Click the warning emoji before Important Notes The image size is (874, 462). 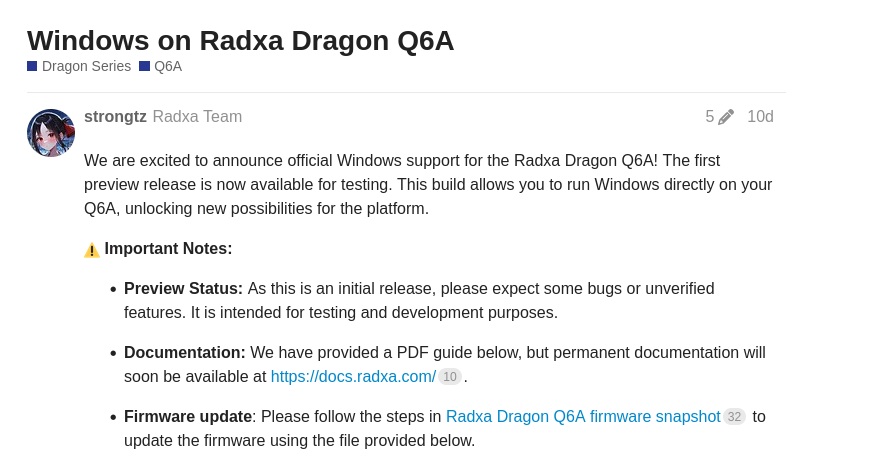pos(92,250)
